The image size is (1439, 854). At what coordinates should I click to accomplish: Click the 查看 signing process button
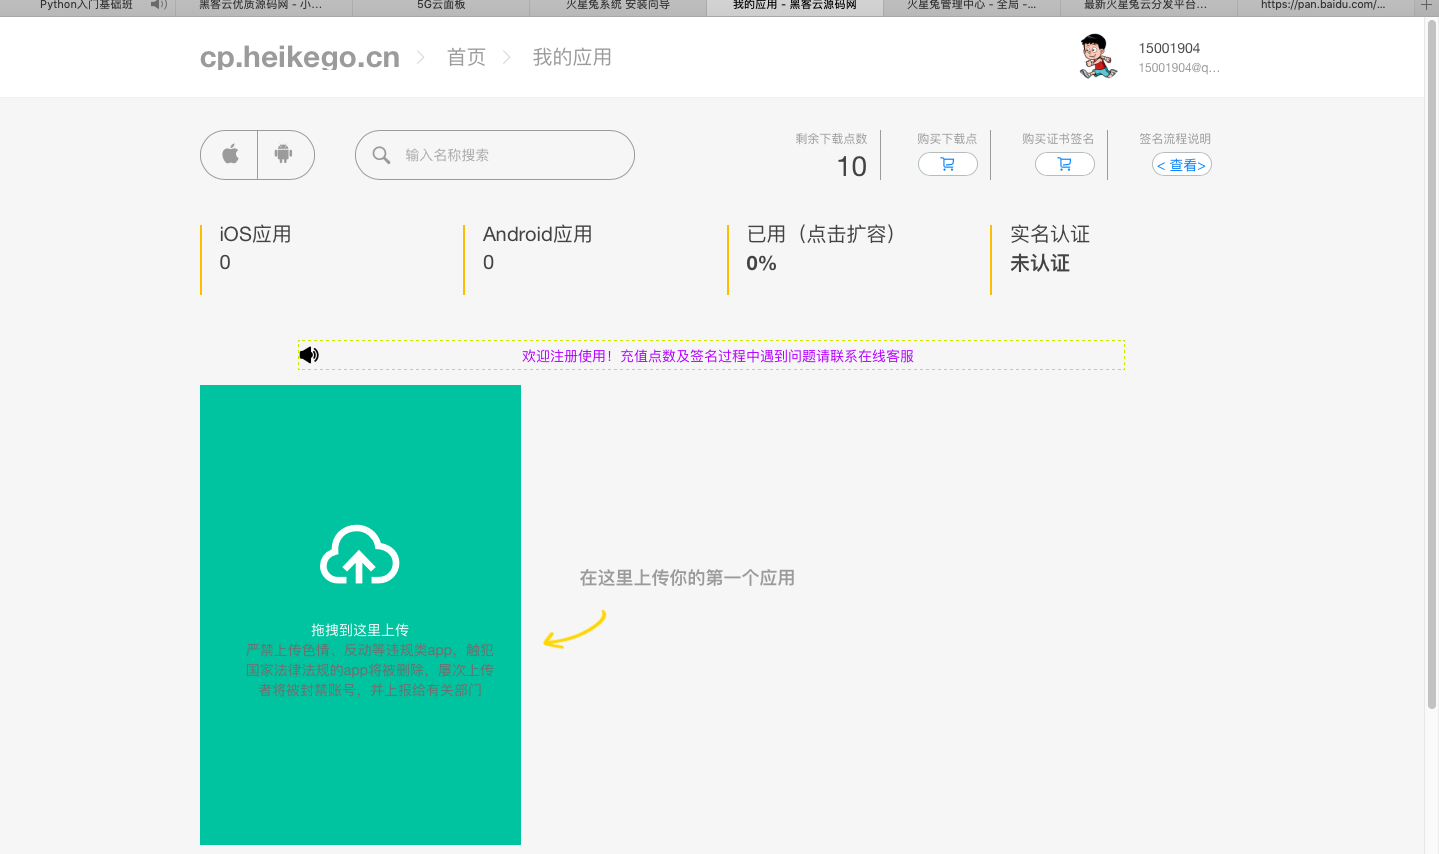[1181, 165]
